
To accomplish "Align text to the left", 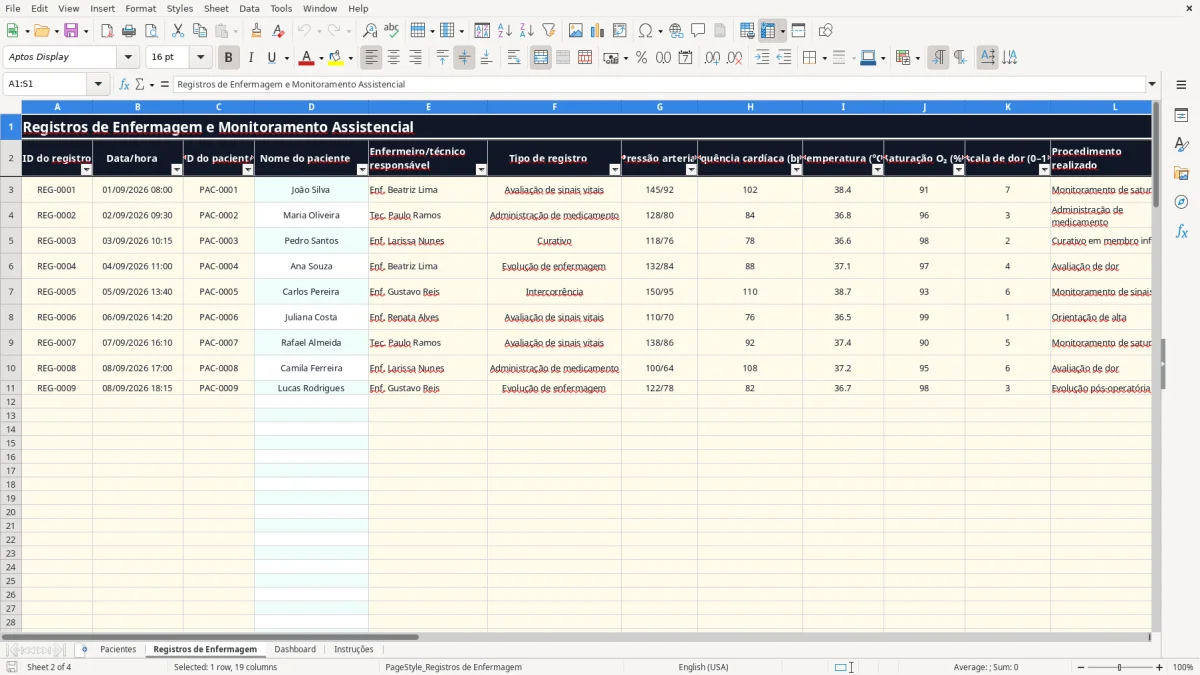I will [371, 58].
